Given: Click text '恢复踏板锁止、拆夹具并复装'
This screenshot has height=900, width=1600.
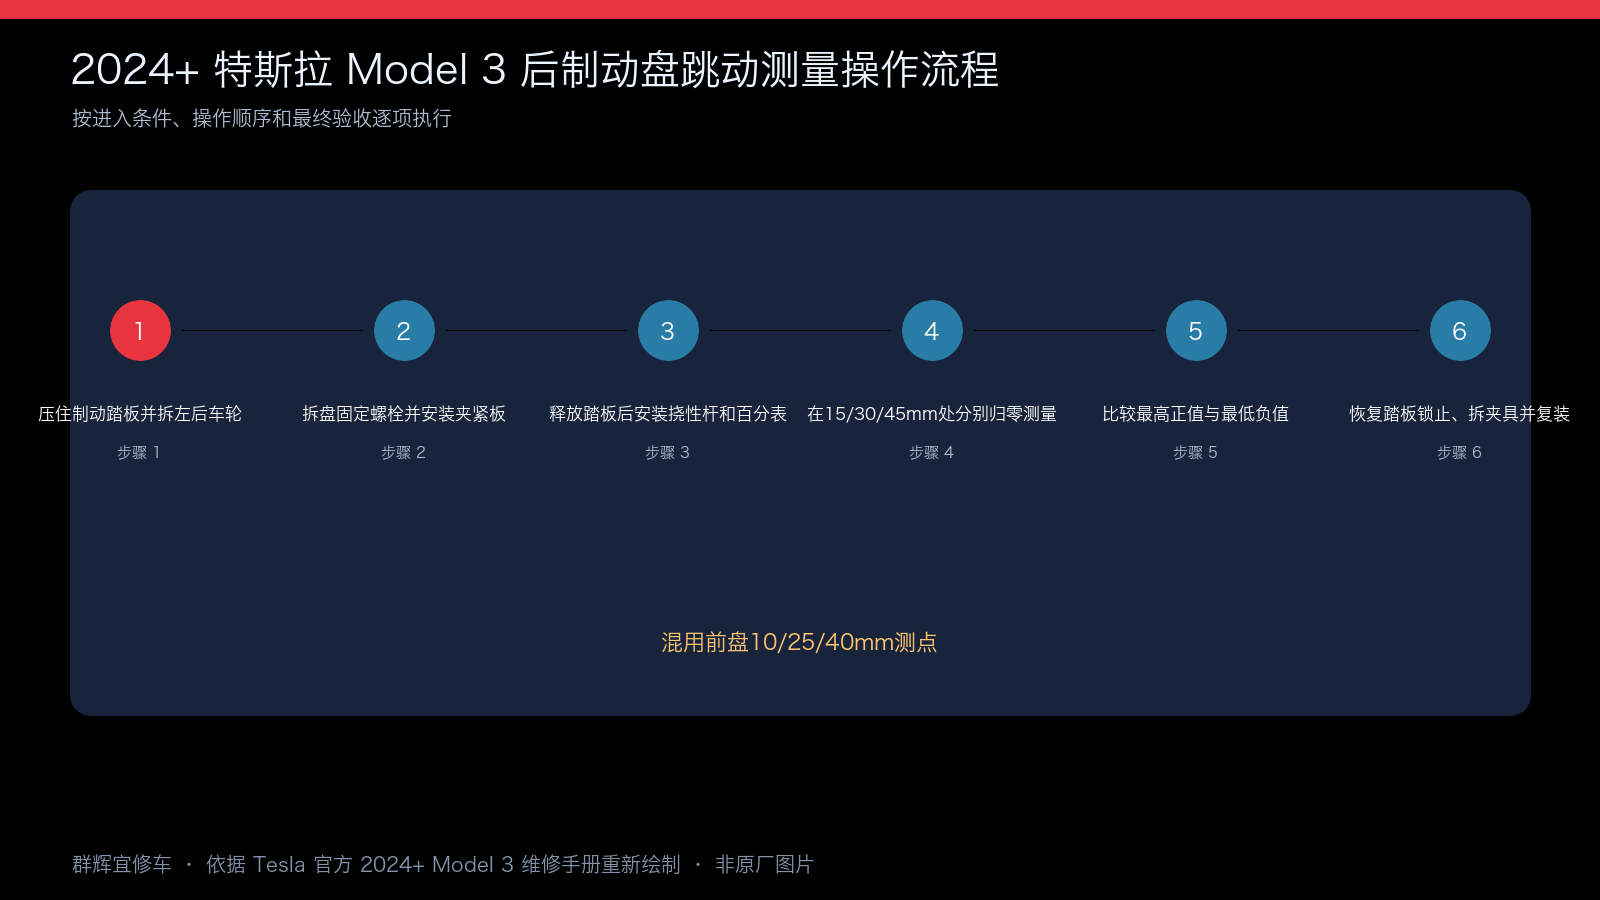Looking at the screenshot, I should (x=1460, y=414).
